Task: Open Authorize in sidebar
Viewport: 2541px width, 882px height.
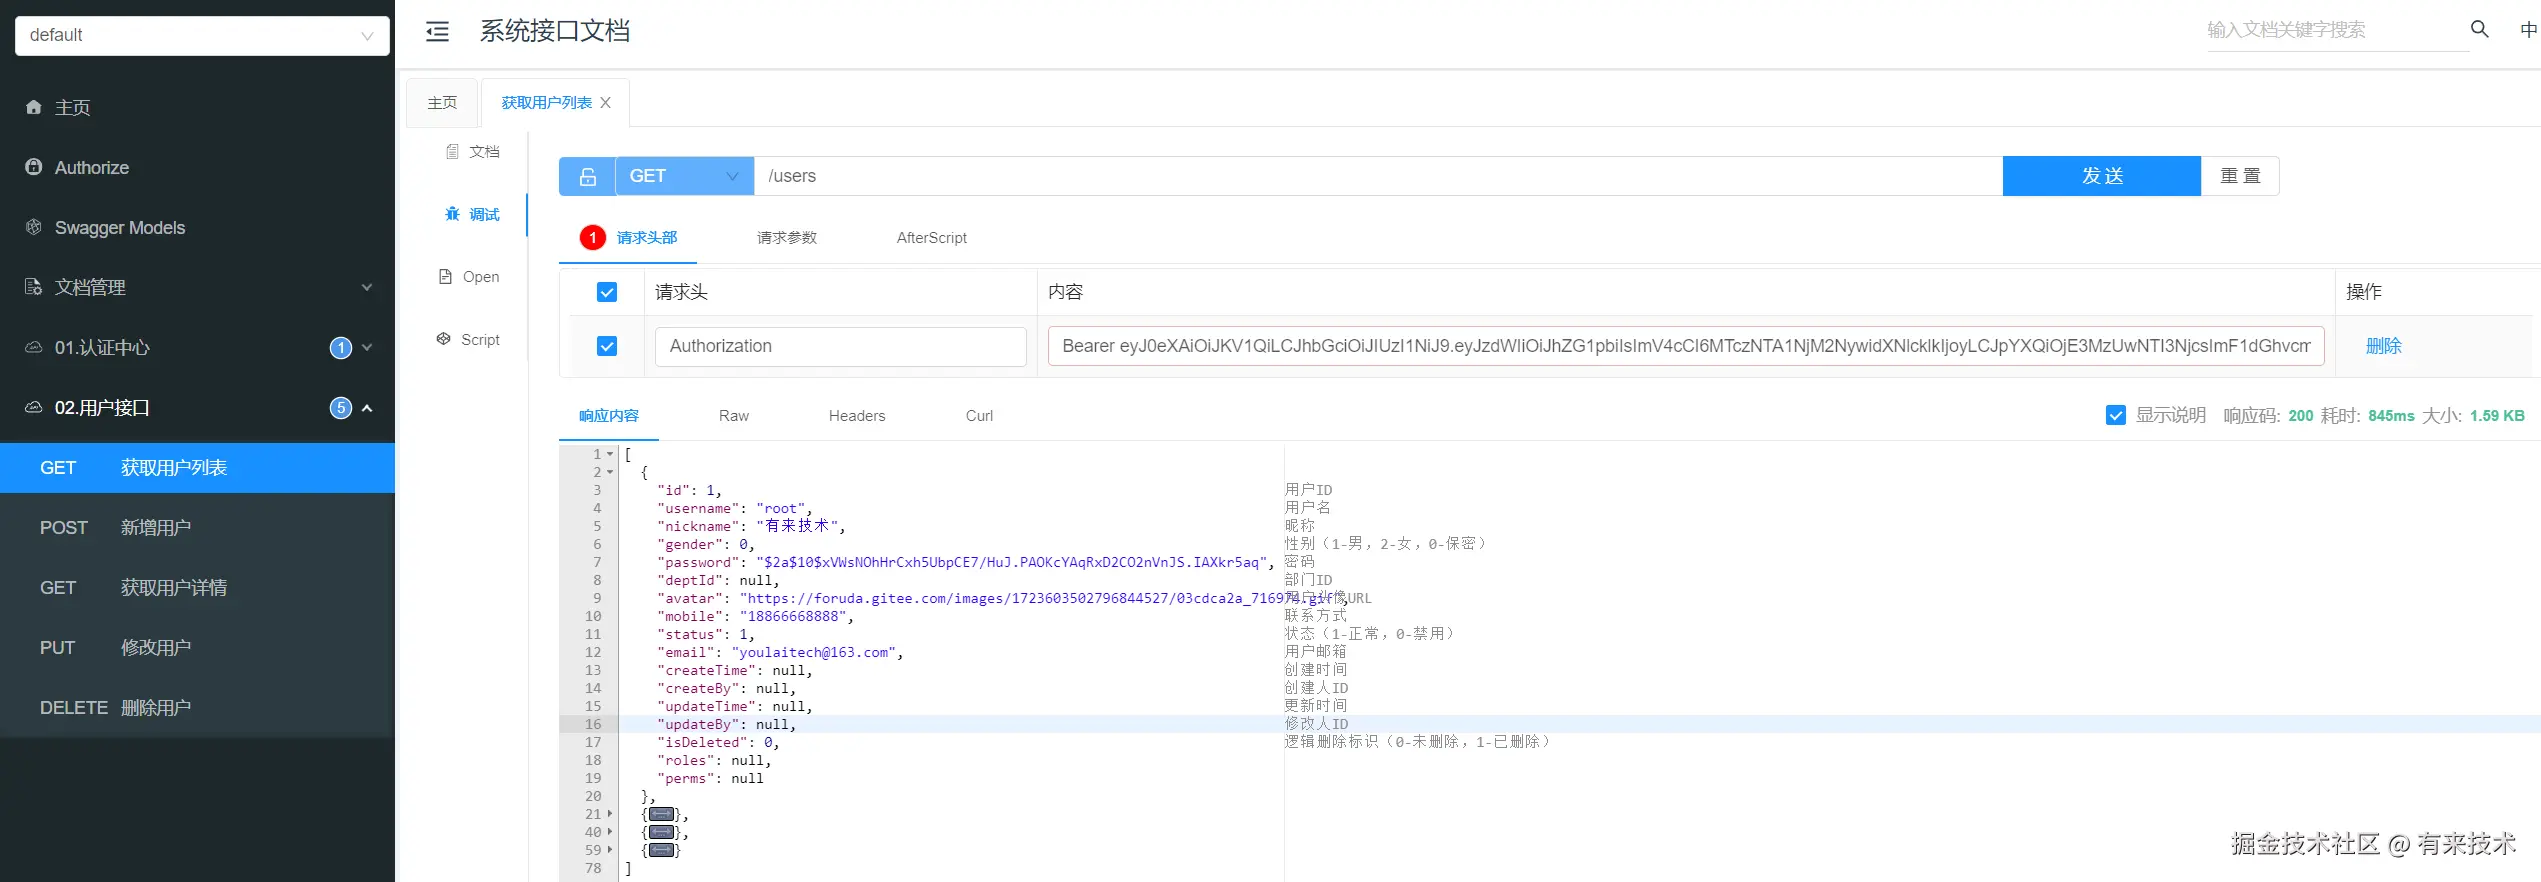Action: (197, 167)
